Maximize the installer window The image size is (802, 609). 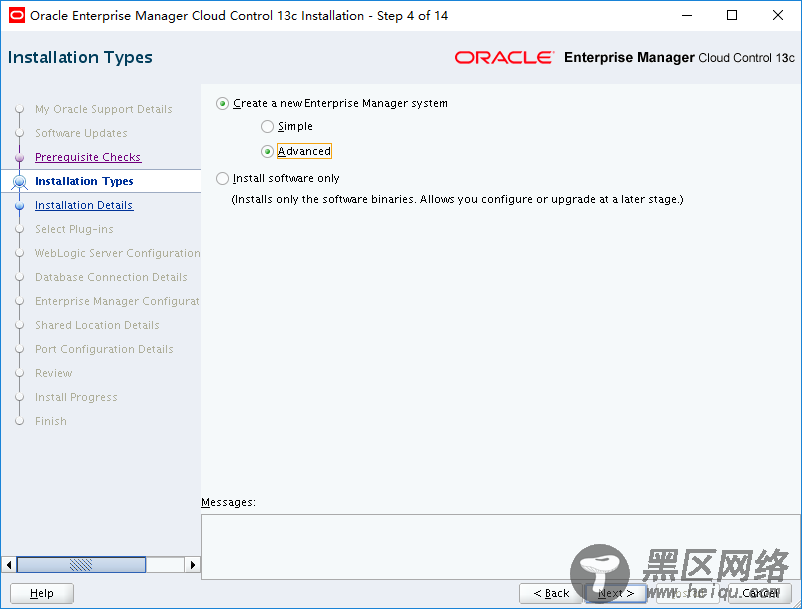click(732, 15)
